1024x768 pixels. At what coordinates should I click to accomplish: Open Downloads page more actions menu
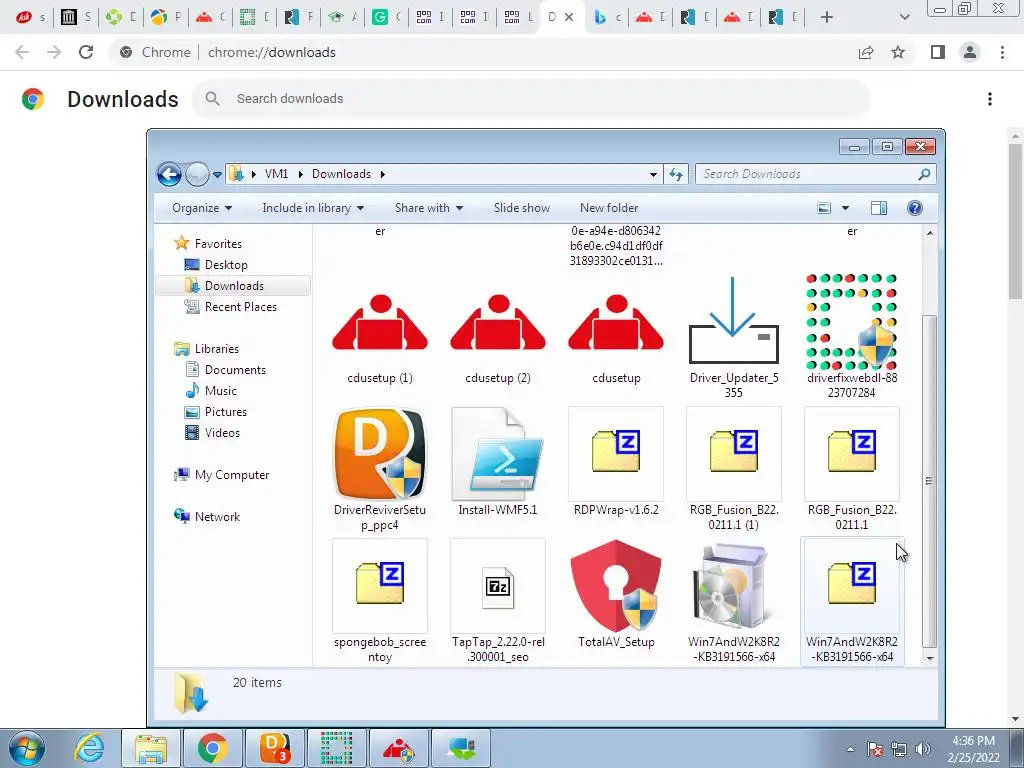(x=990, y=99)
